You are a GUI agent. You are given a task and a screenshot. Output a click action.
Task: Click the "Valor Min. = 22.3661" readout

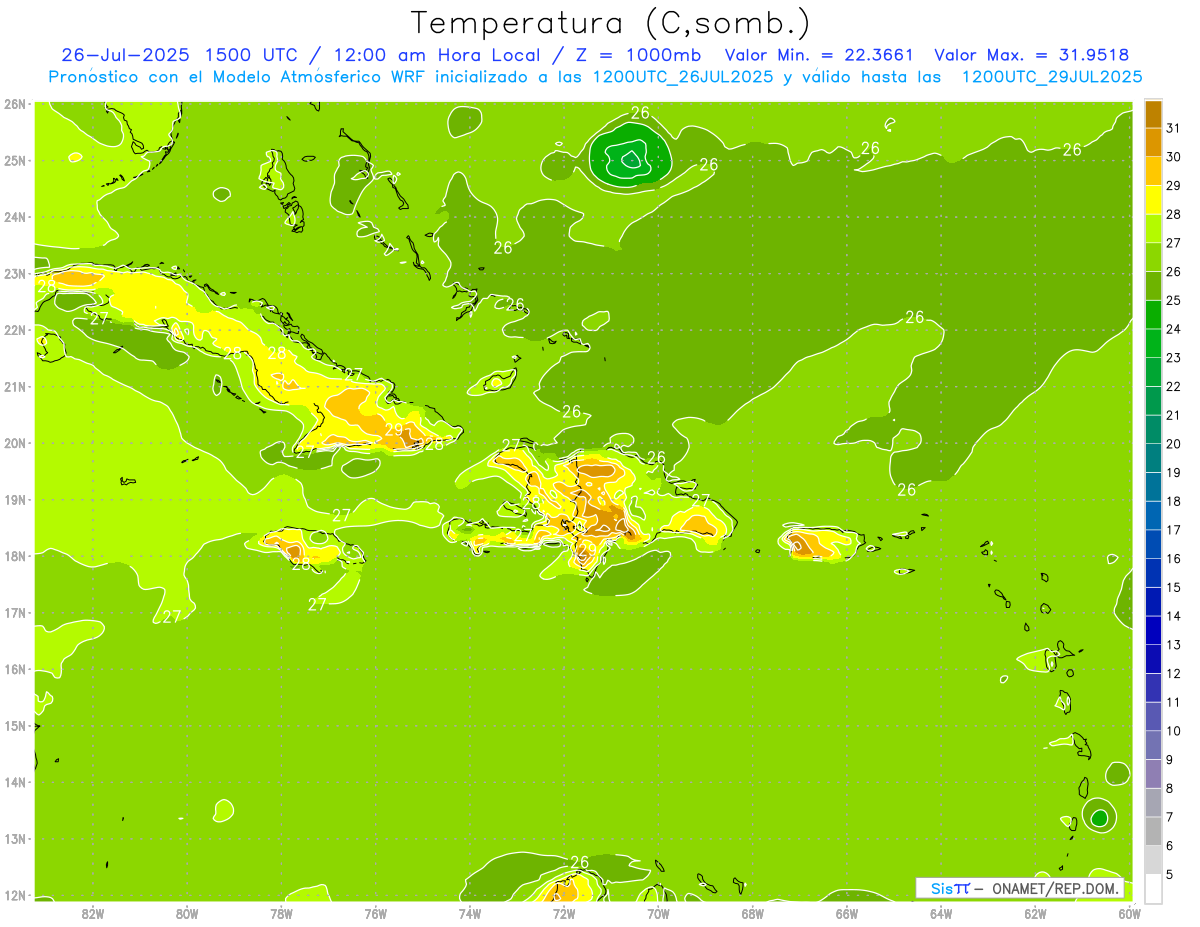818,55
